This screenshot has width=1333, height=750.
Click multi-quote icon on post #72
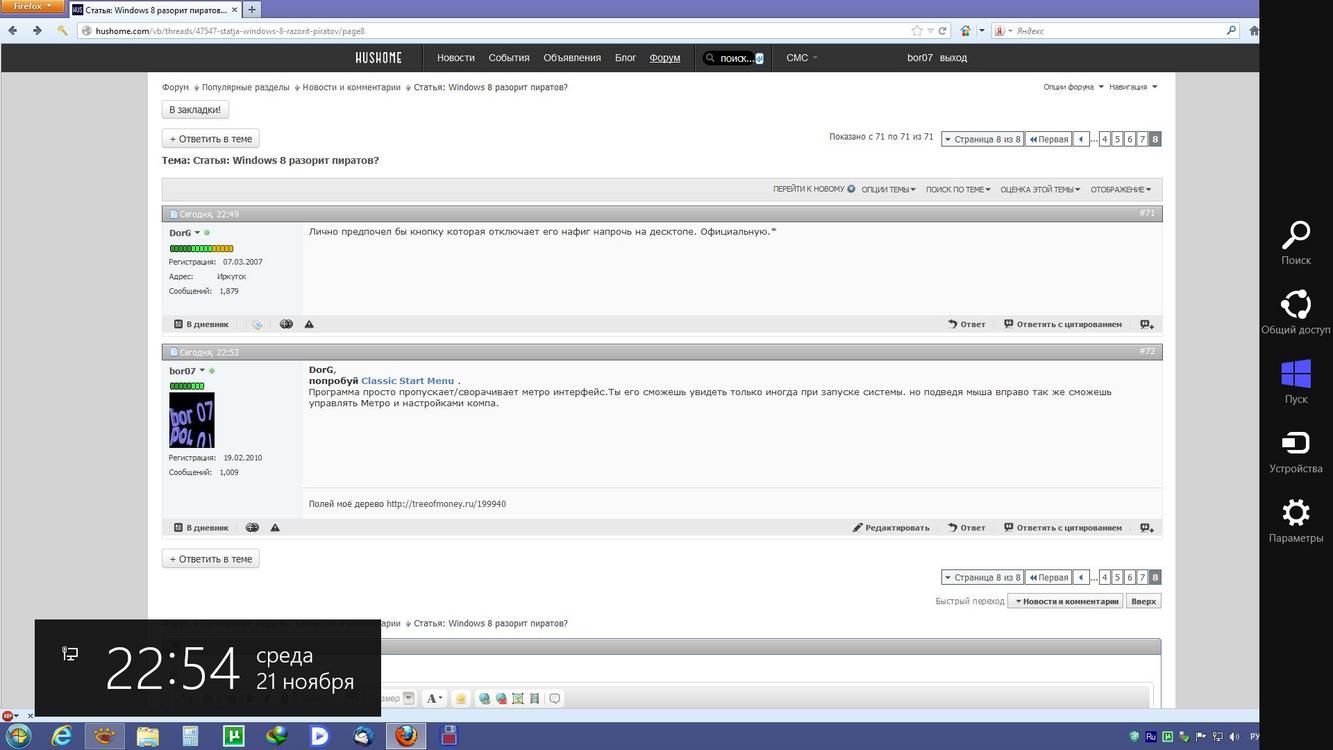1147,528
